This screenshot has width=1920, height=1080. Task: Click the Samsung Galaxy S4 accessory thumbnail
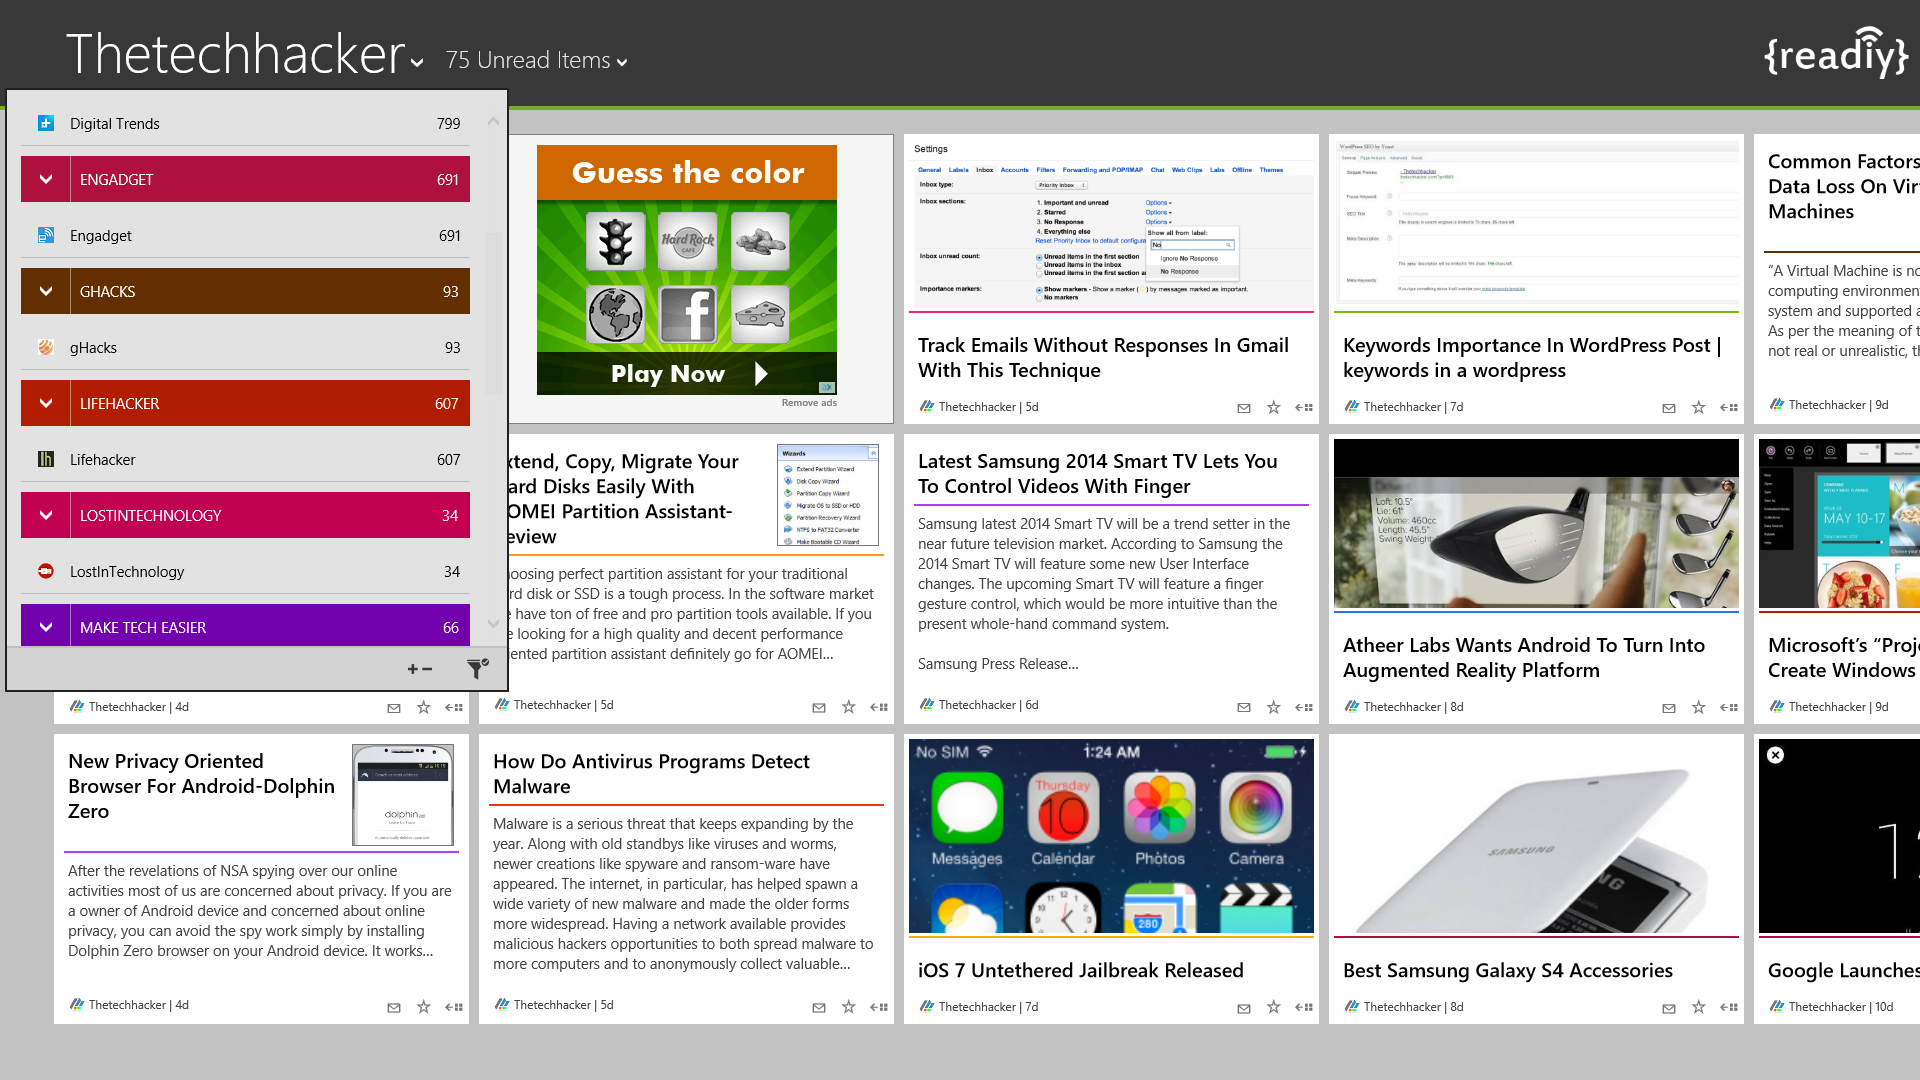click(1536, 836)
